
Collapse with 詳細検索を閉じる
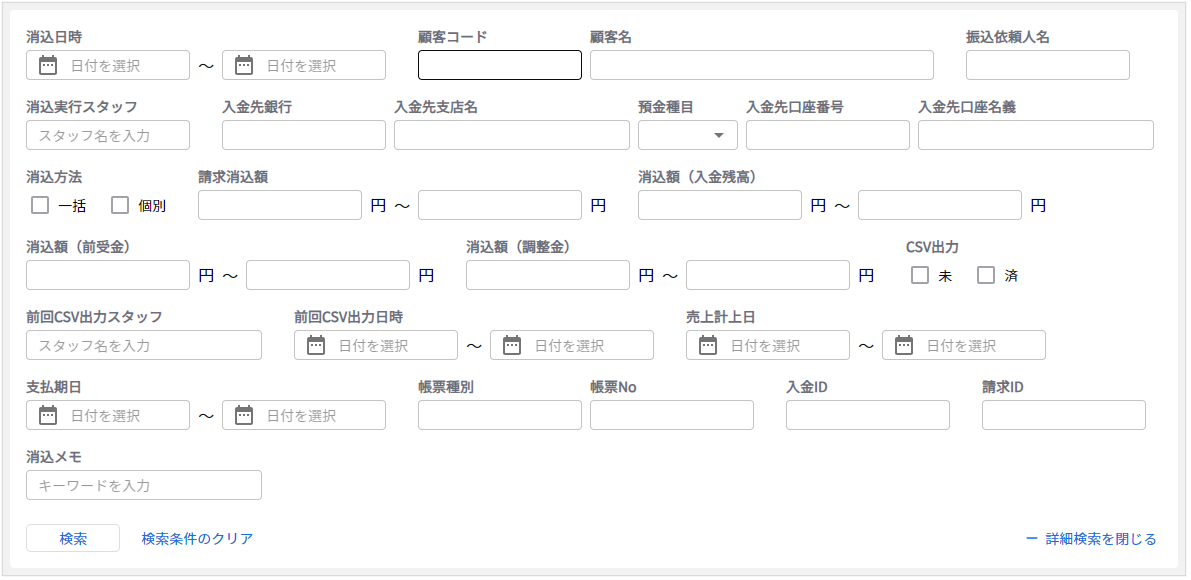click(1091, 539)
